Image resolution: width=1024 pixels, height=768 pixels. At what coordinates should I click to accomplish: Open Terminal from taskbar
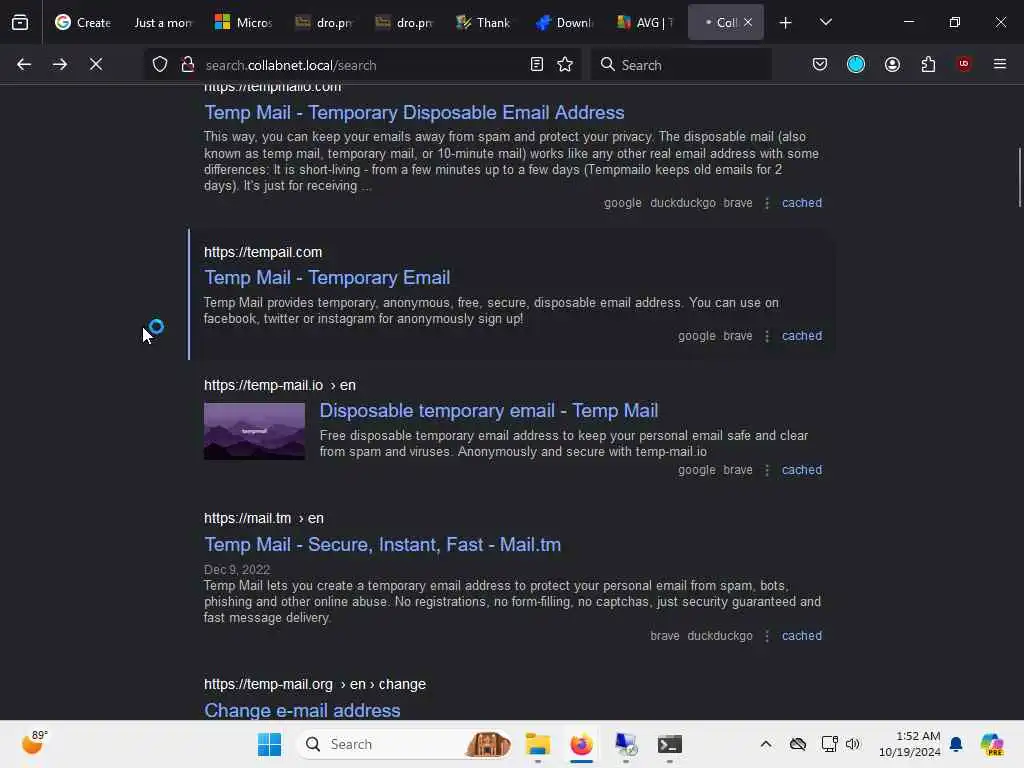(x=669, y=744)
